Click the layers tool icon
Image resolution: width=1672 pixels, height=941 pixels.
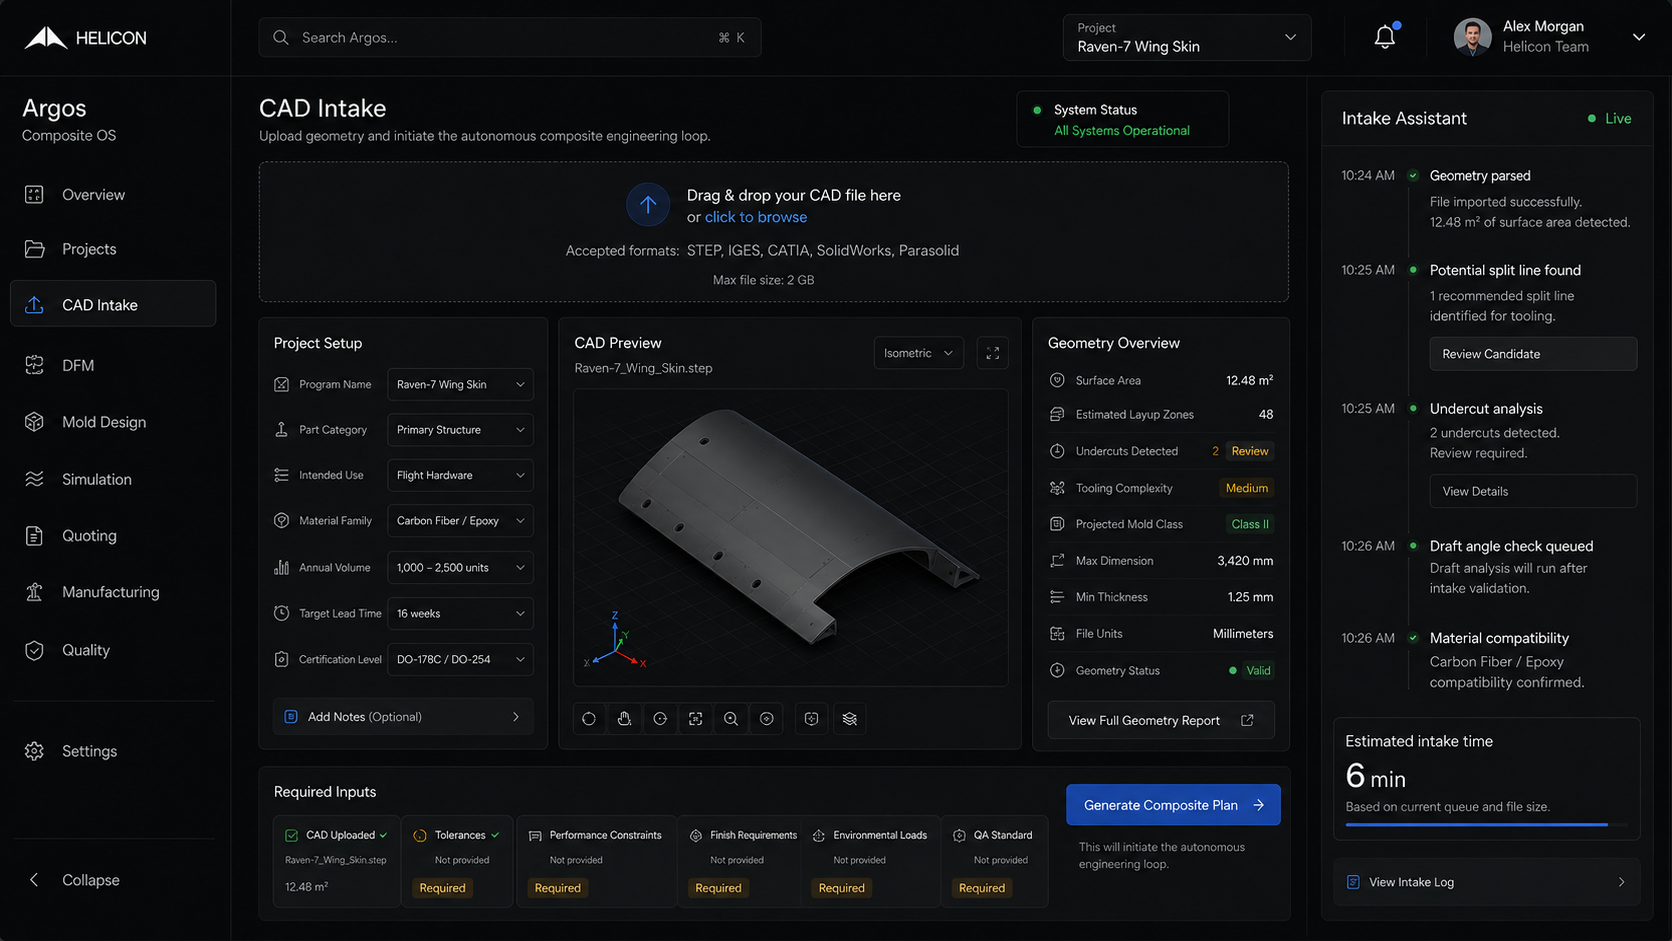pyautogui.click(x=850, y=719)
